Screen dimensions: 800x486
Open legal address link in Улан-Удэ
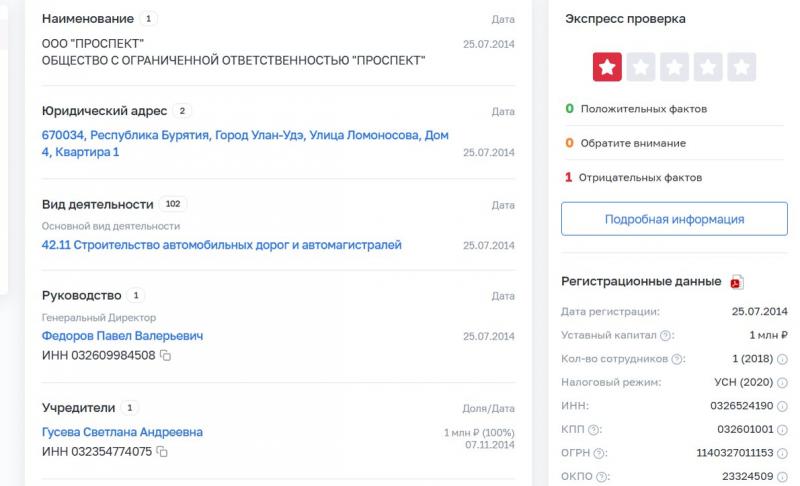[245, 143]
